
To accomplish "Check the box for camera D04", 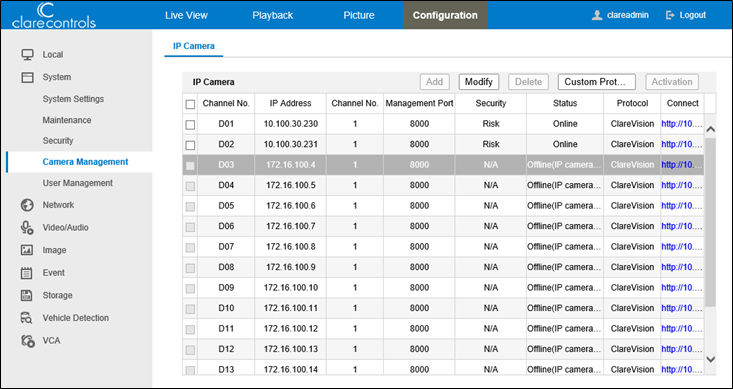I will (190, 186).
